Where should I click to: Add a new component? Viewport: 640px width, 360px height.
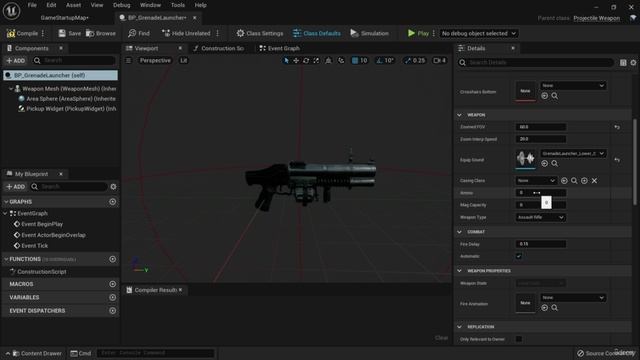click(16, 60)
